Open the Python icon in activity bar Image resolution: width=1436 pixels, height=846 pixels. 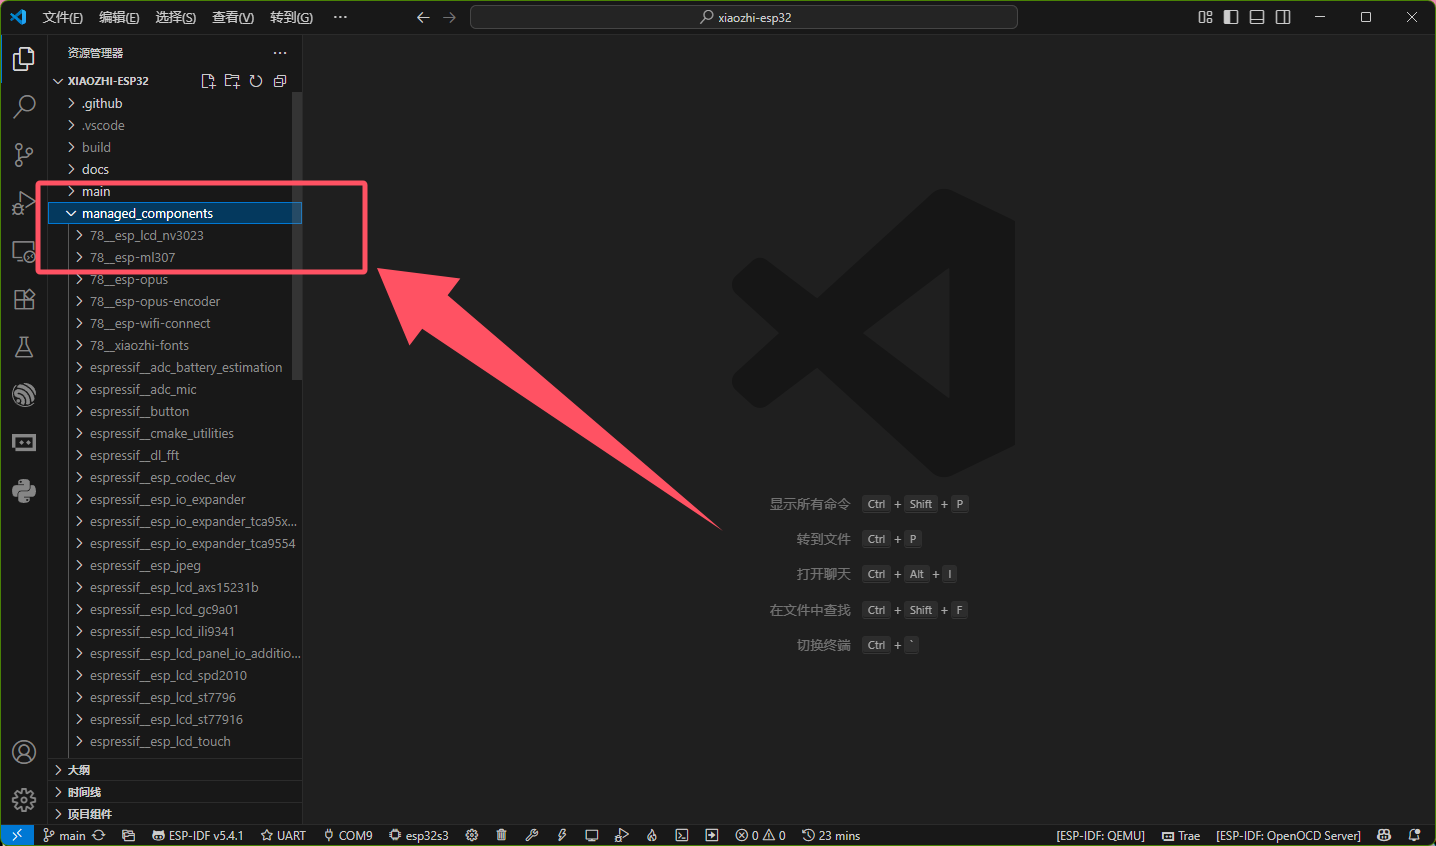(24, 491)
